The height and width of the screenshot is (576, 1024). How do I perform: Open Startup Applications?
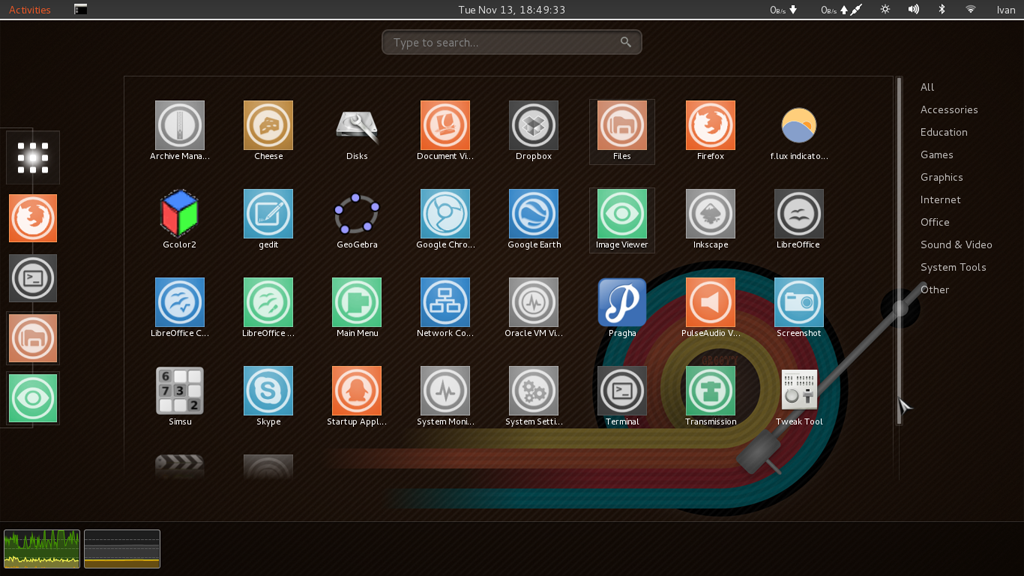tap(357, 396)
